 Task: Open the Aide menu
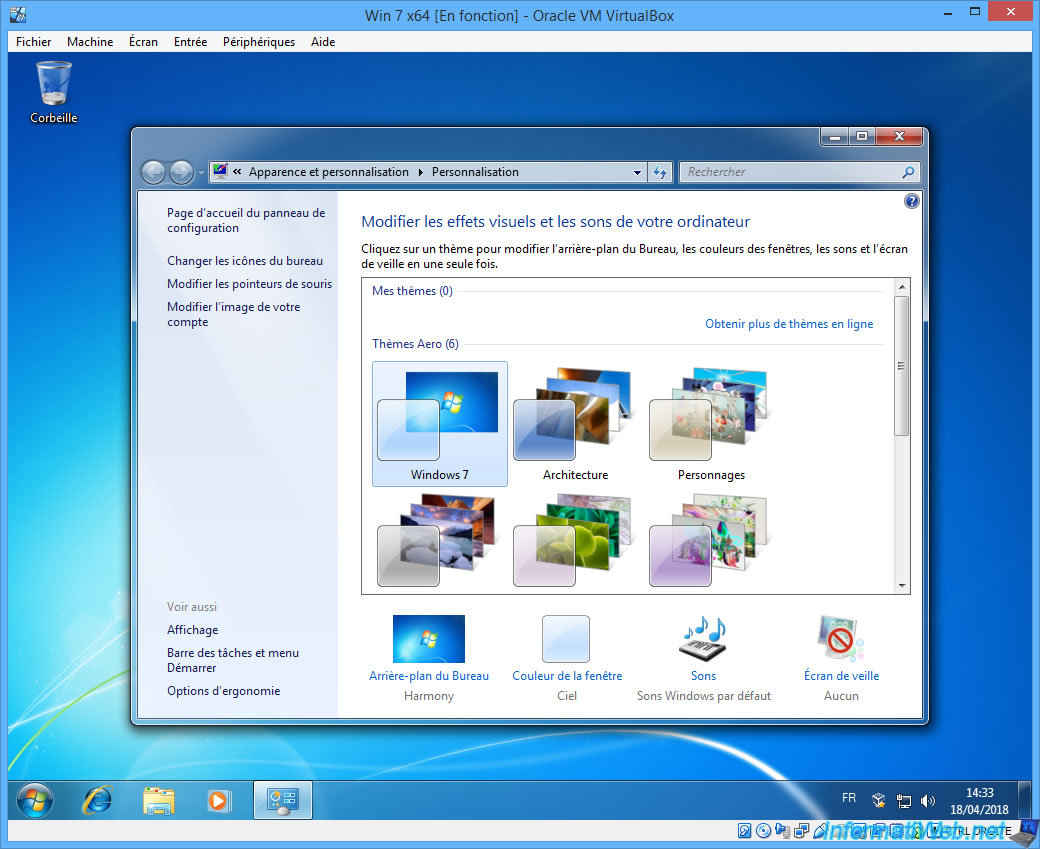click(323, 42)
